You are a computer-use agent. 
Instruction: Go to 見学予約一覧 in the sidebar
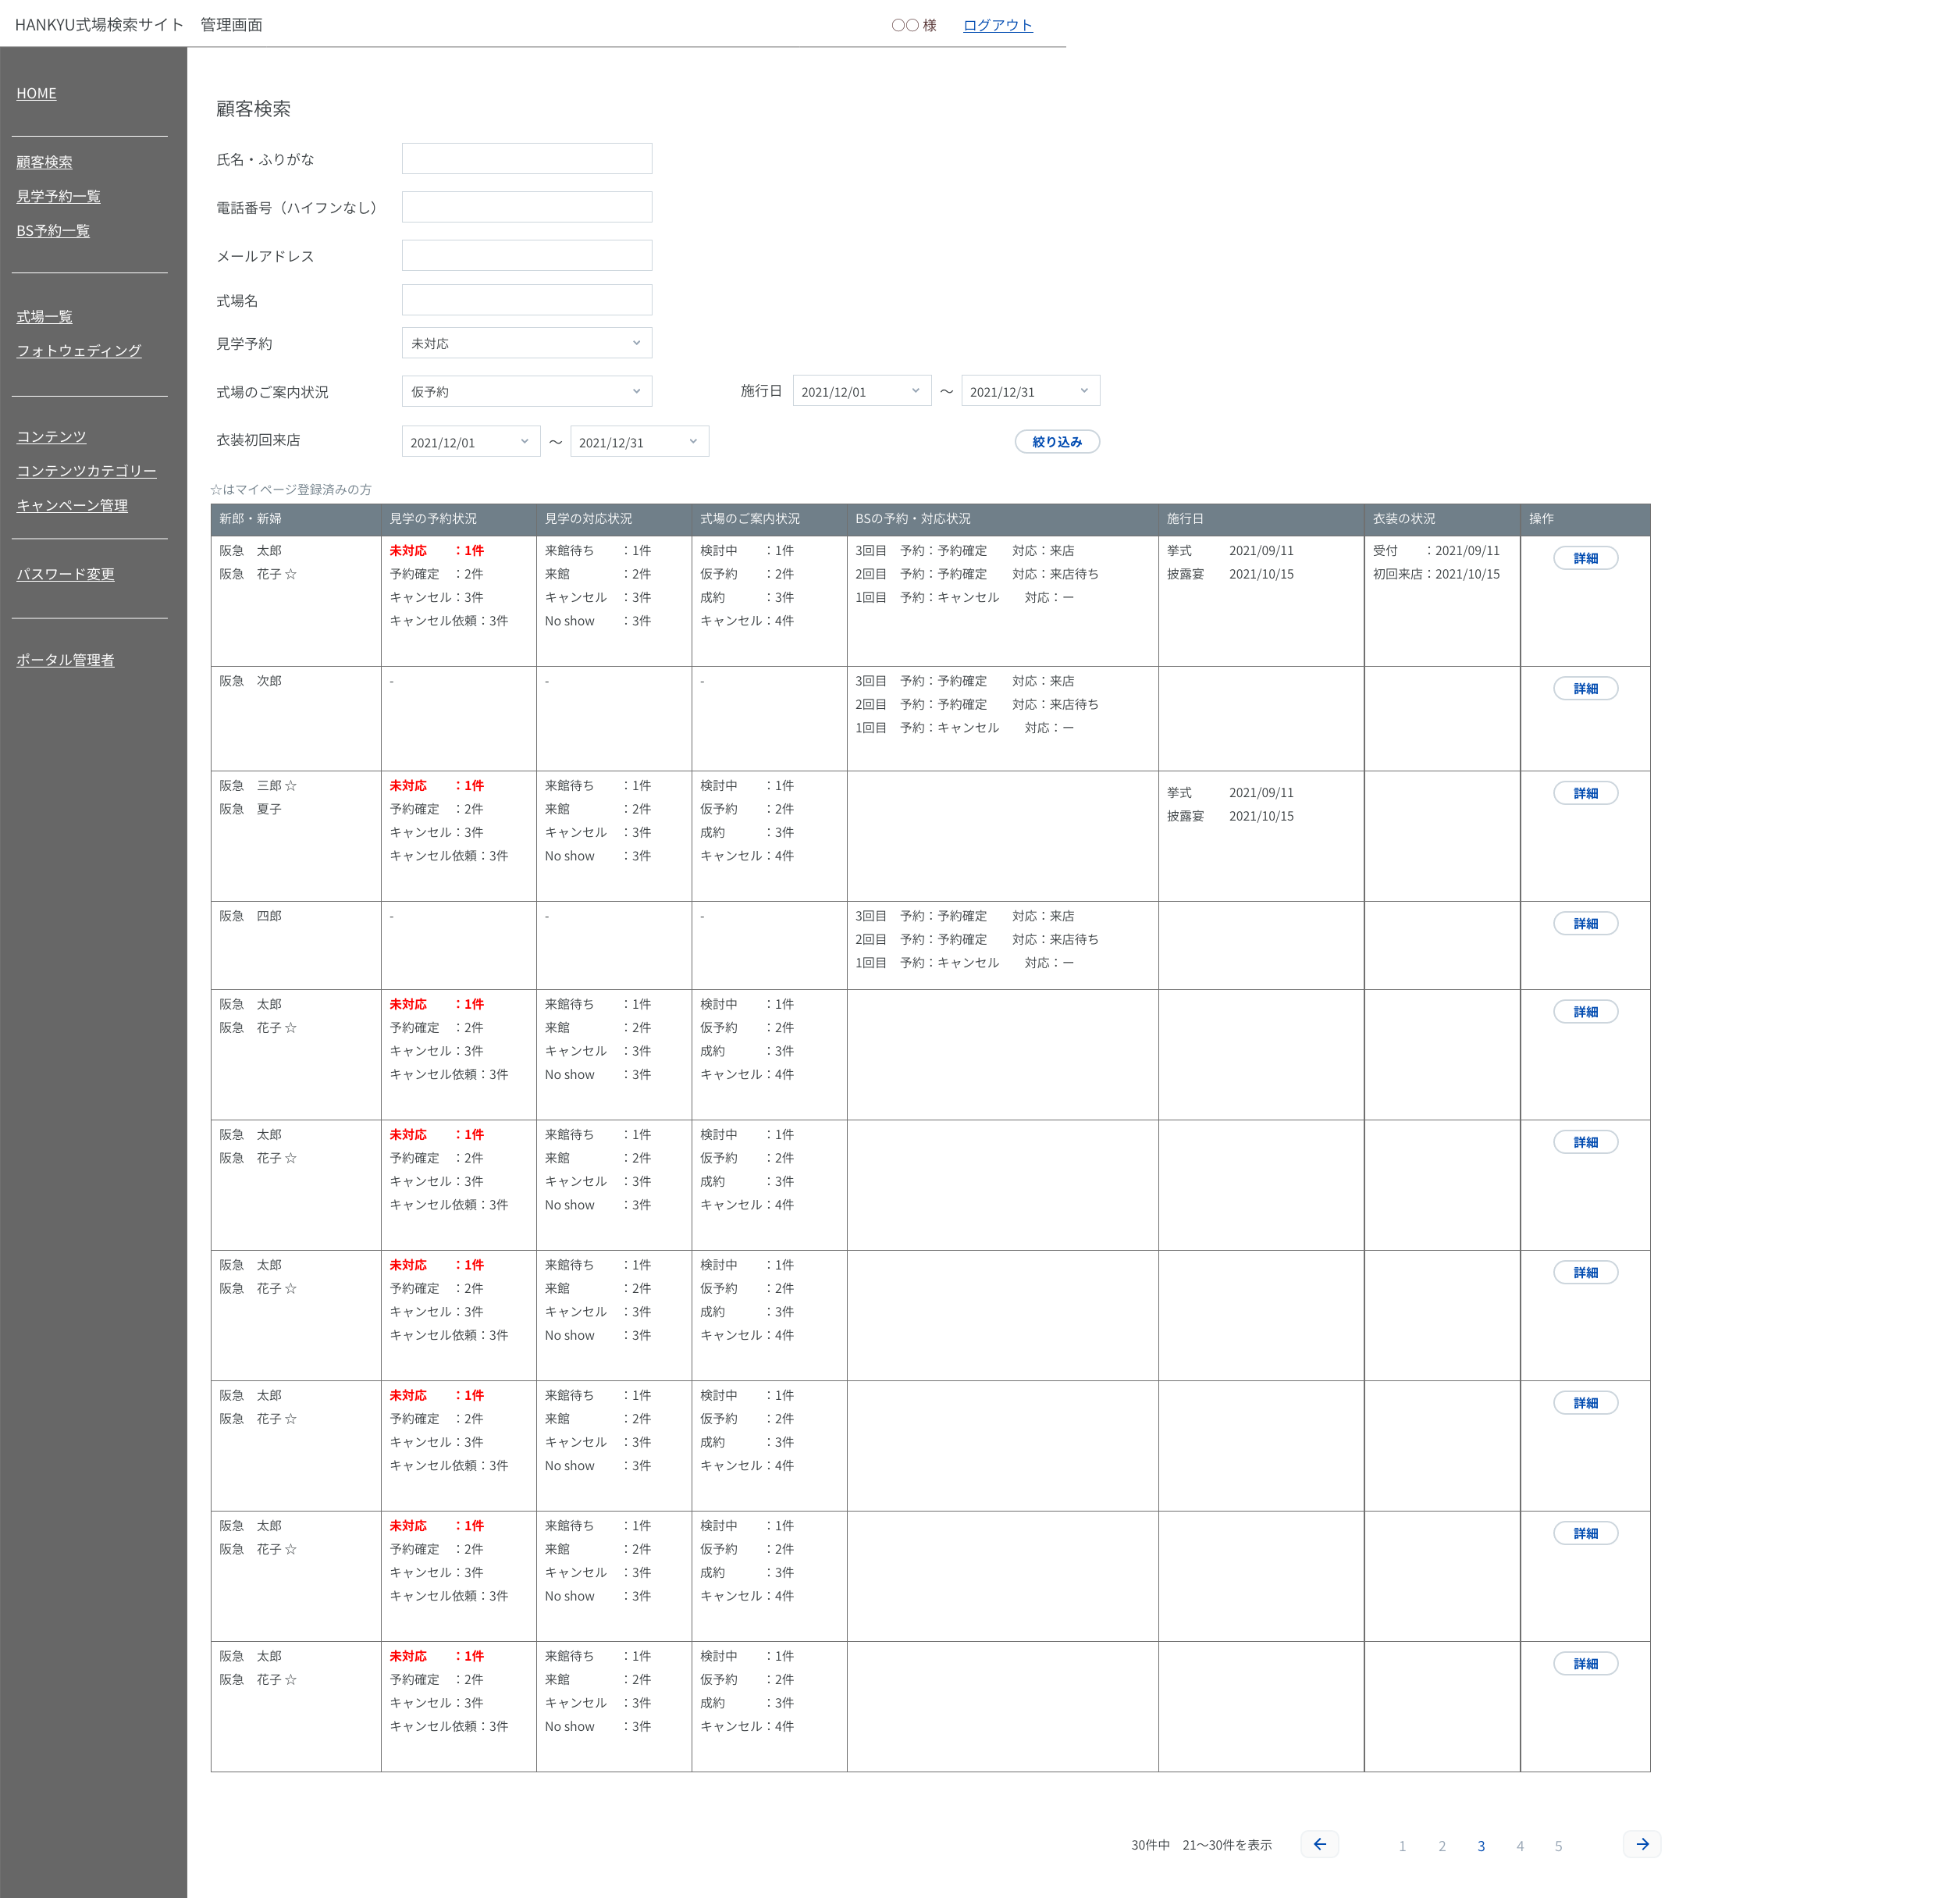click(58, 196)
